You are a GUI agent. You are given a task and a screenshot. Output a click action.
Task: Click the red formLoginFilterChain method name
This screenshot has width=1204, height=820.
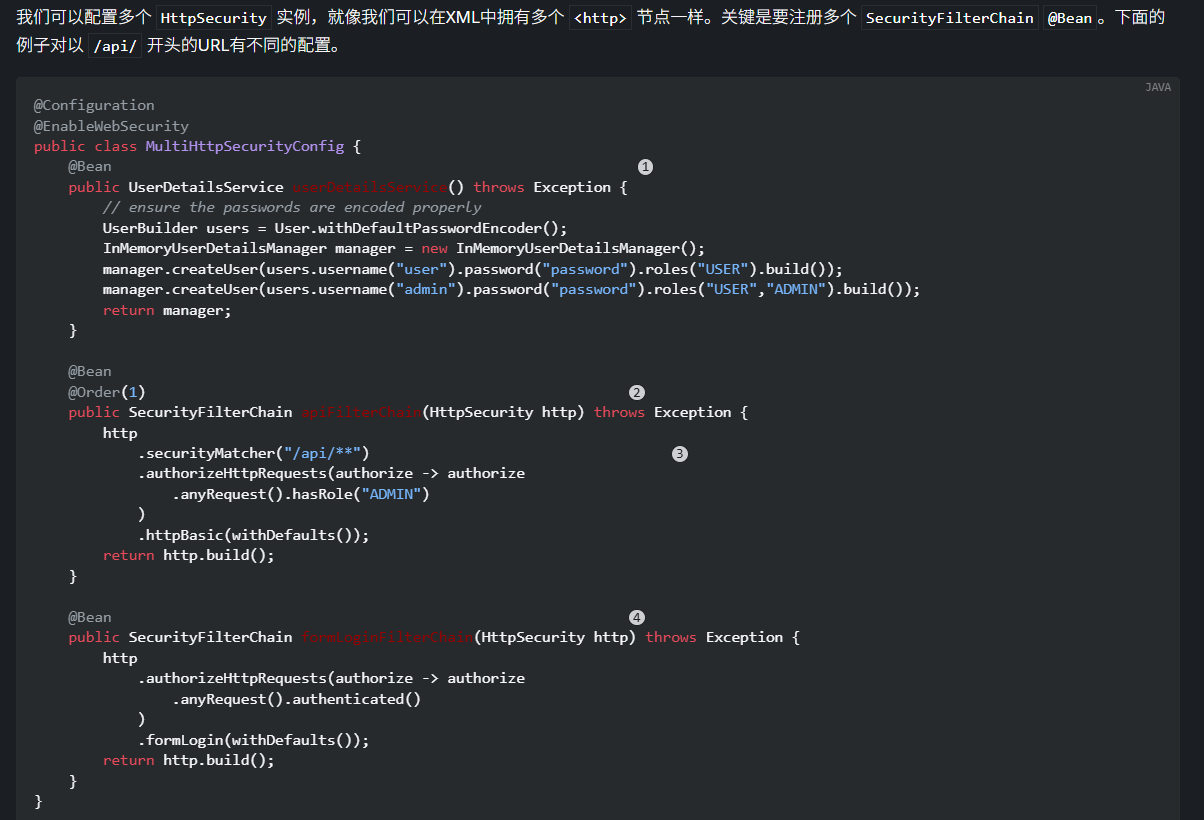(387, 637)
